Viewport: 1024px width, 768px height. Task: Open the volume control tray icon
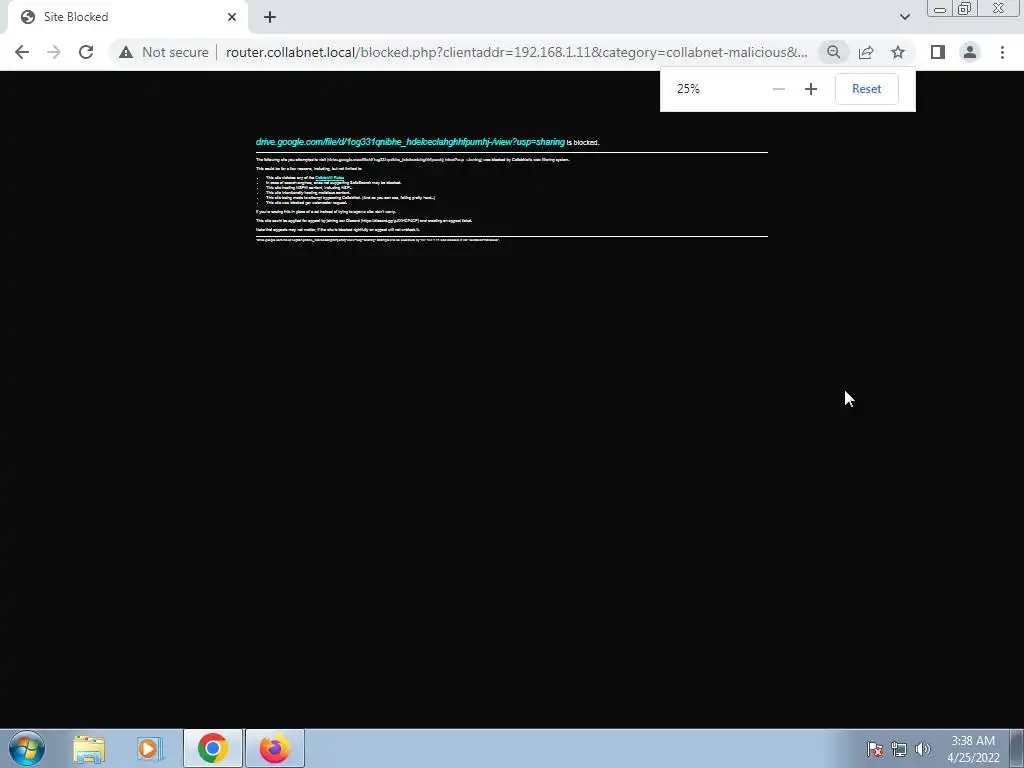pyautogui.click(x=922, y=749)
